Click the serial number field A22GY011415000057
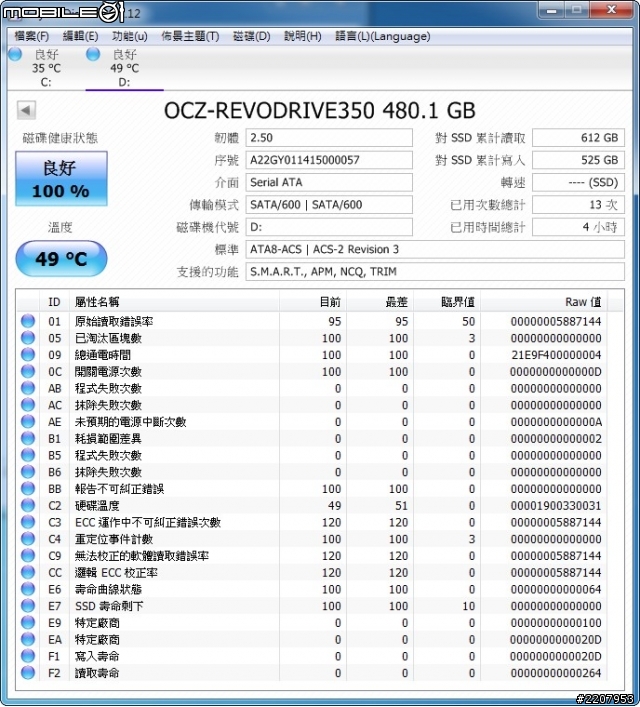 329,160
